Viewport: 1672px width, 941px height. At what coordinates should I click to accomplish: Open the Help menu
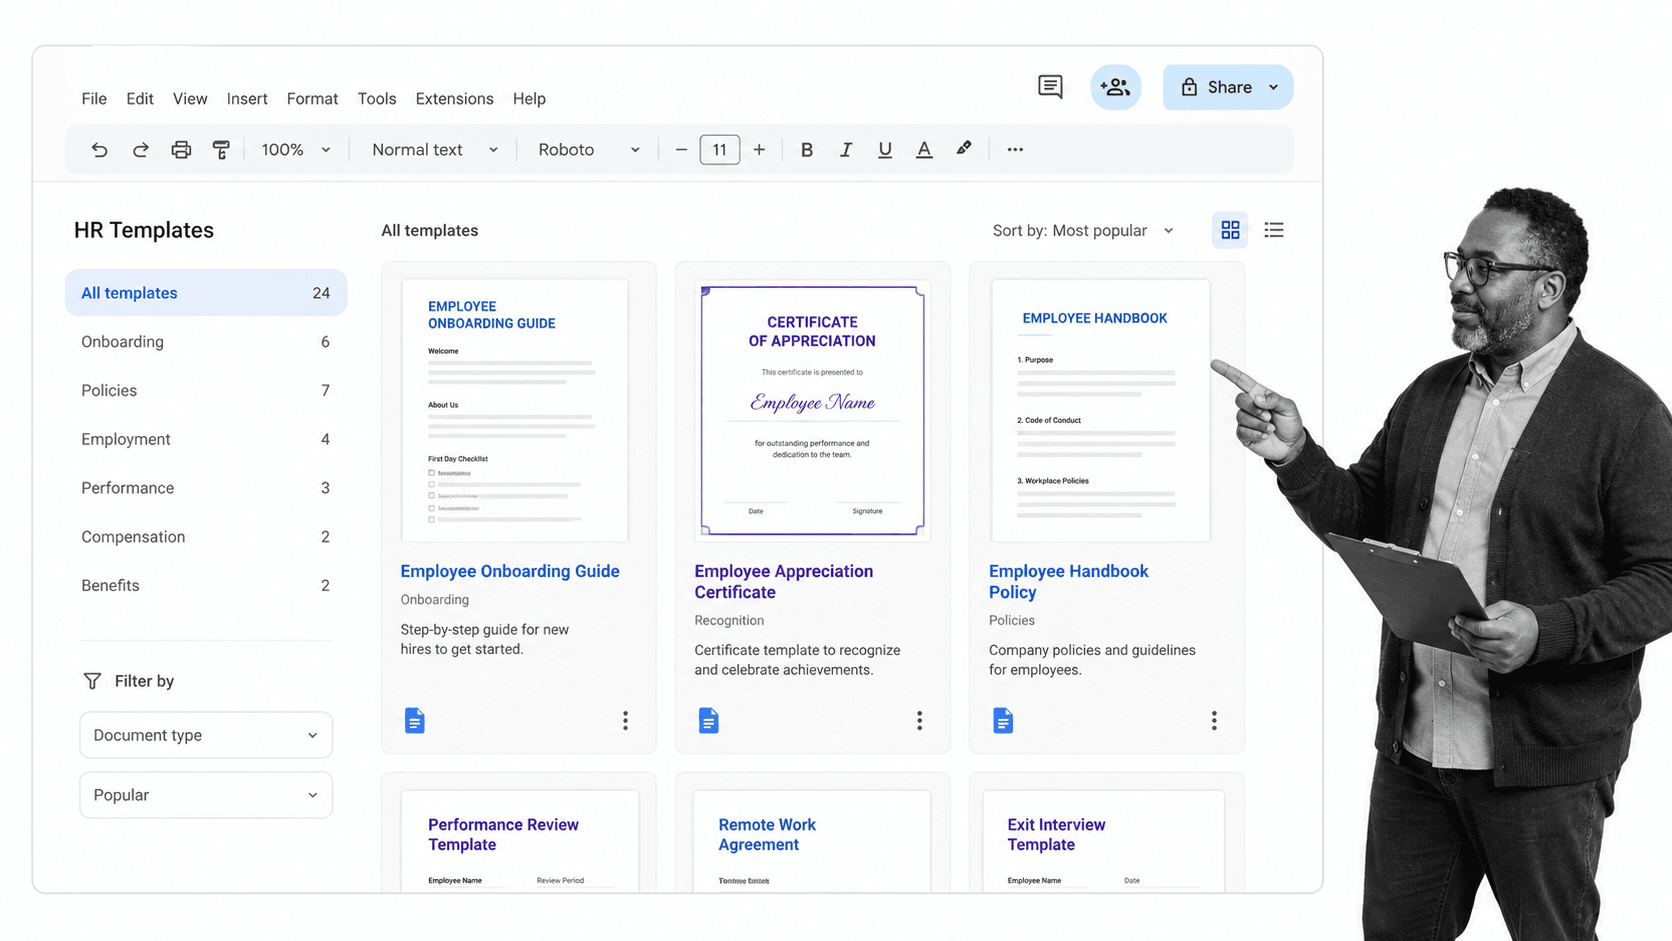coord(529,99)
